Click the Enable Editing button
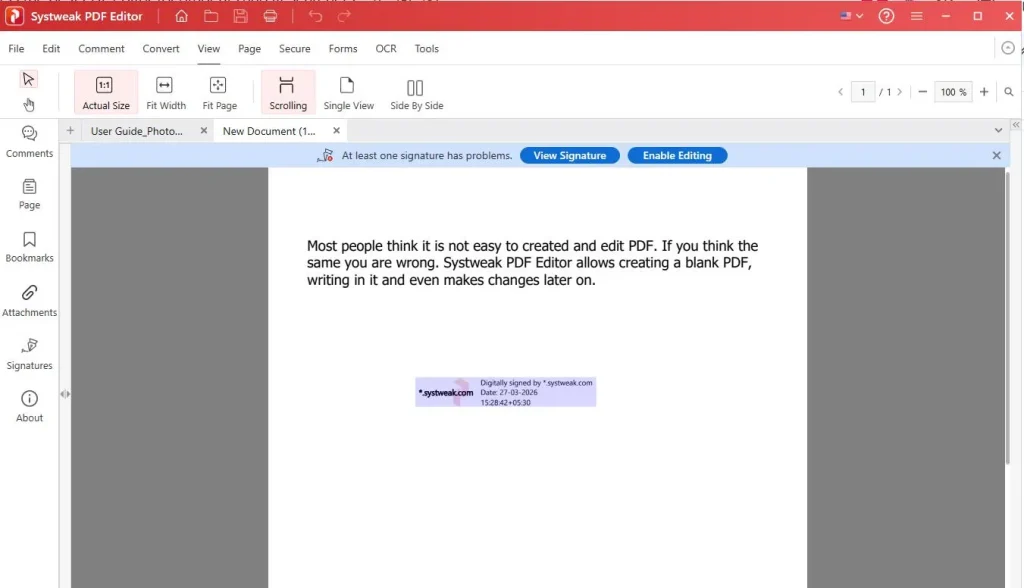This screenshot has height=588, width=1024. 677,155
